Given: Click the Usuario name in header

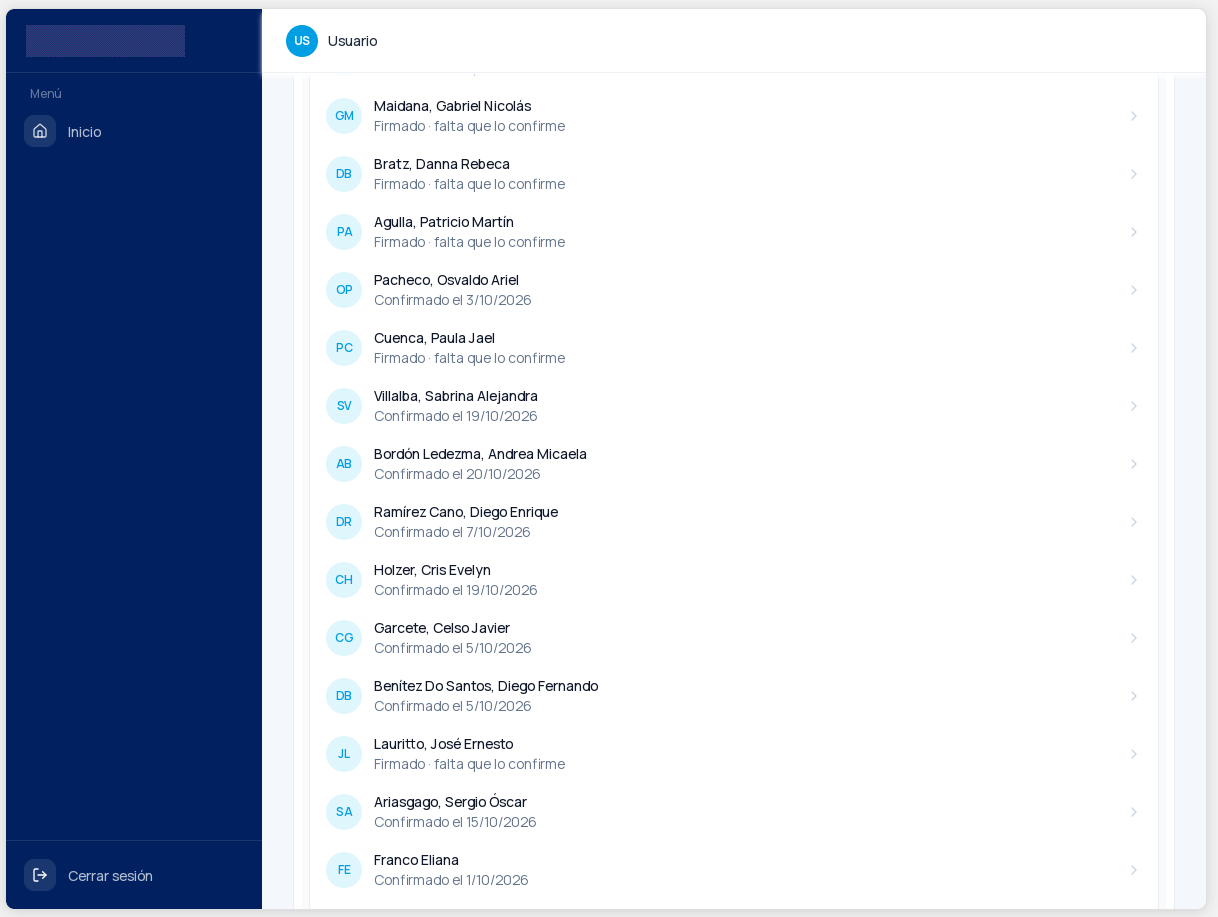Looking at the screenshot, I should (353, 41).
